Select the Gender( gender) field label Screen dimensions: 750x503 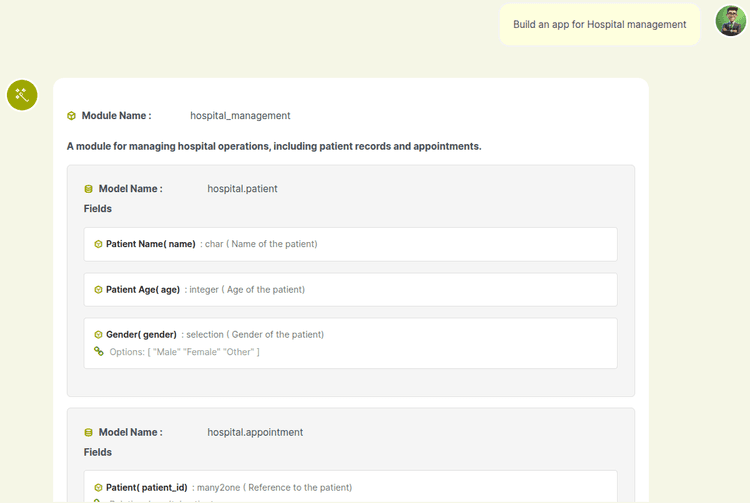[x=141, y=335]
